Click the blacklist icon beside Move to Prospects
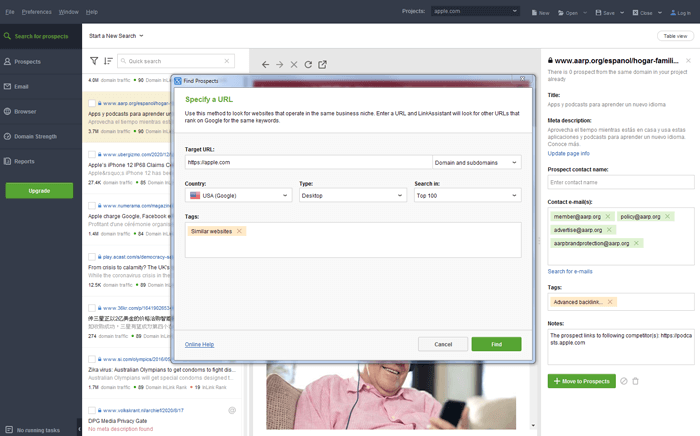 point(624,381)
